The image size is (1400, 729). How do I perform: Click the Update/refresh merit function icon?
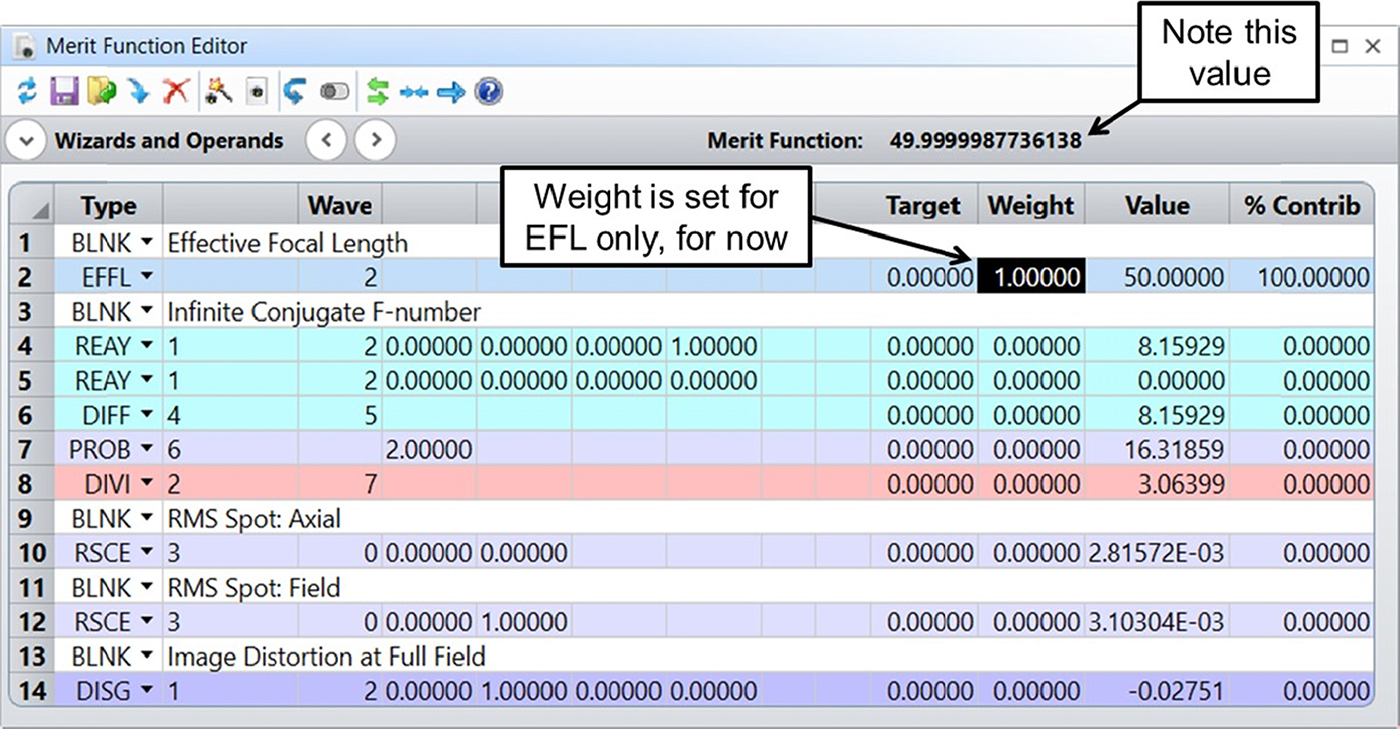coord(27,93)
